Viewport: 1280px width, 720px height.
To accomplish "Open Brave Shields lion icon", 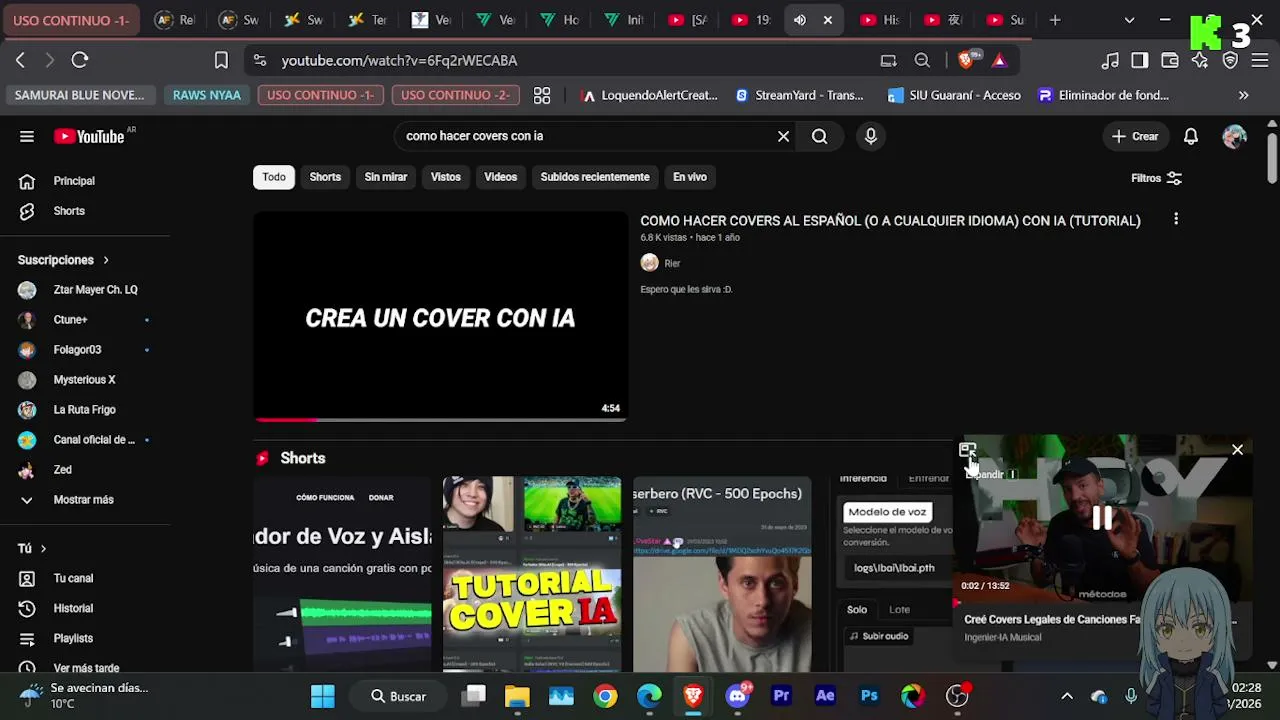I will click(x=967, y=60).
